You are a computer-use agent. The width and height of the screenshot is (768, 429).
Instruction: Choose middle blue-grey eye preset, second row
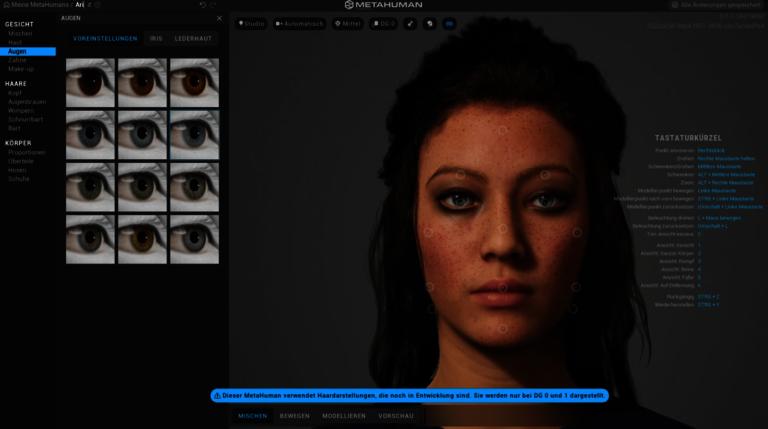click(142, 135)
